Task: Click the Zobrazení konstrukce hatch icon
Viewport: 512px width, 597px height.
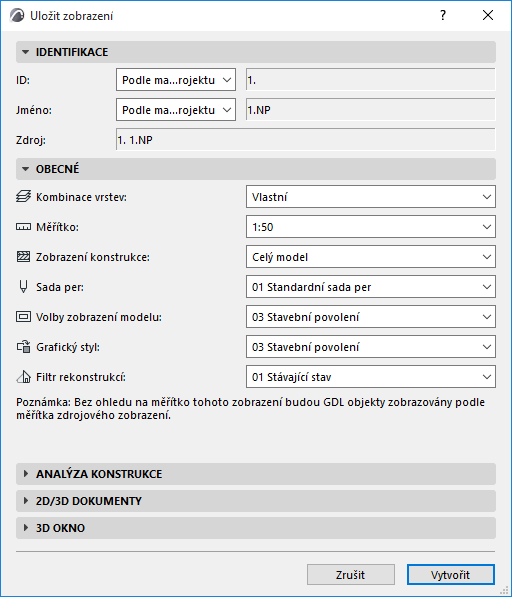Action: coord(23,257)
